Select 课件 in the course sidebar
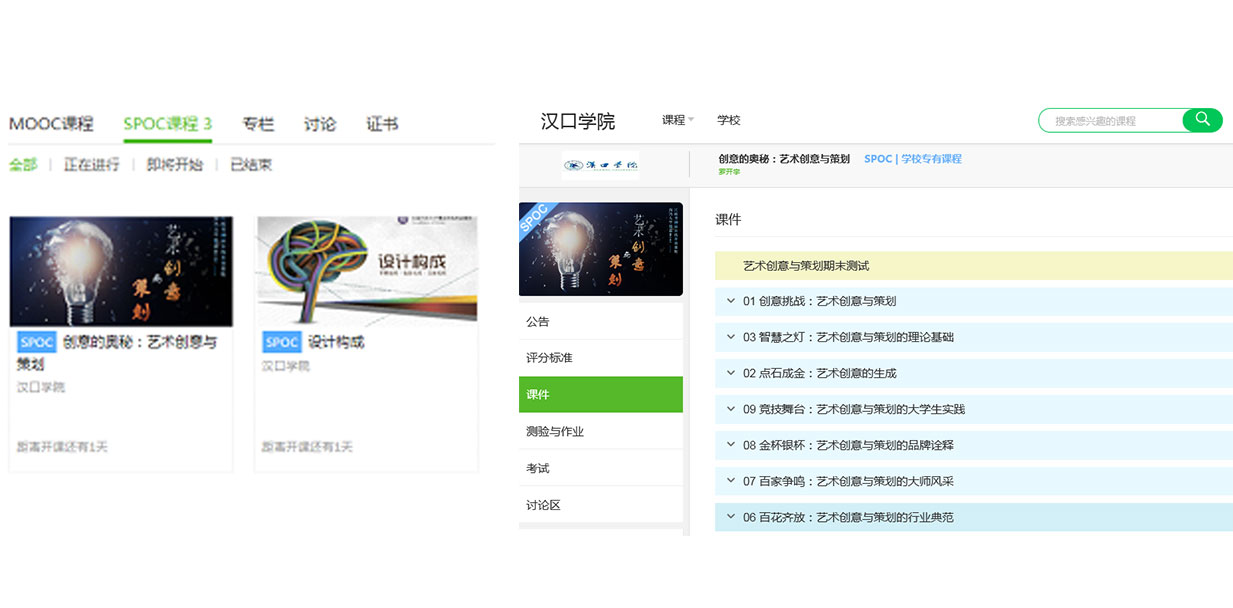 coord(601,395)
